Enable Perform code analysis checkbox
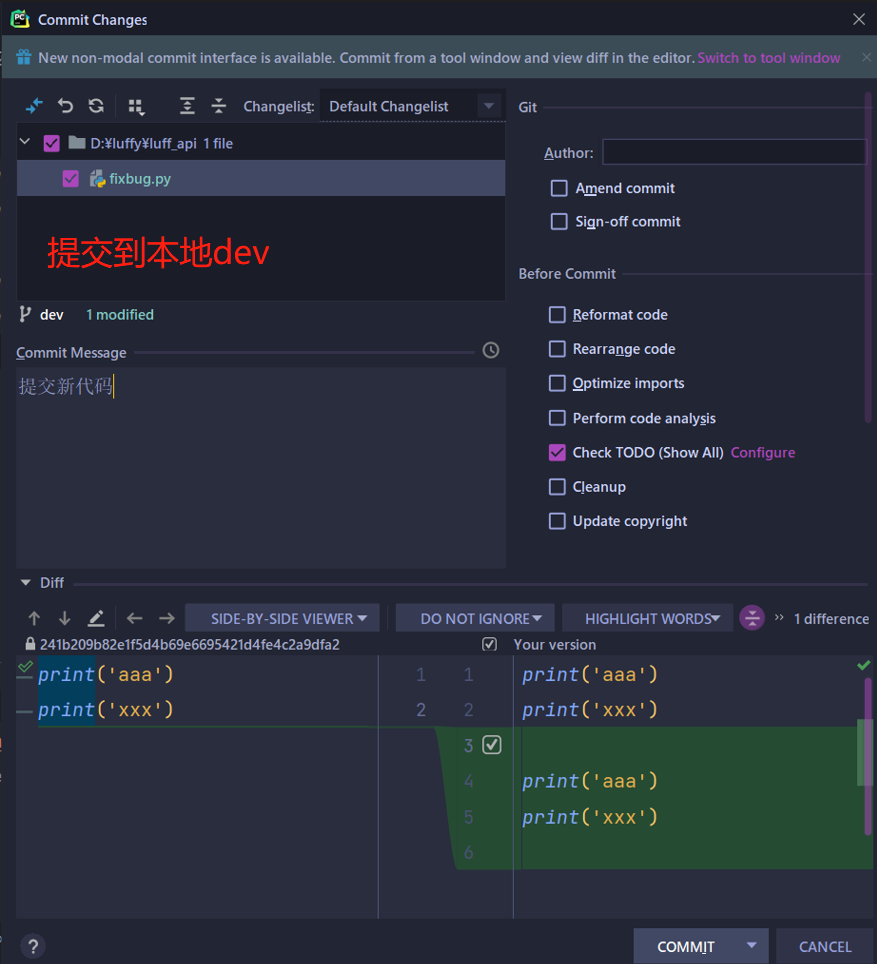This screenshot has width=877, height=964. tap(557, 418)
